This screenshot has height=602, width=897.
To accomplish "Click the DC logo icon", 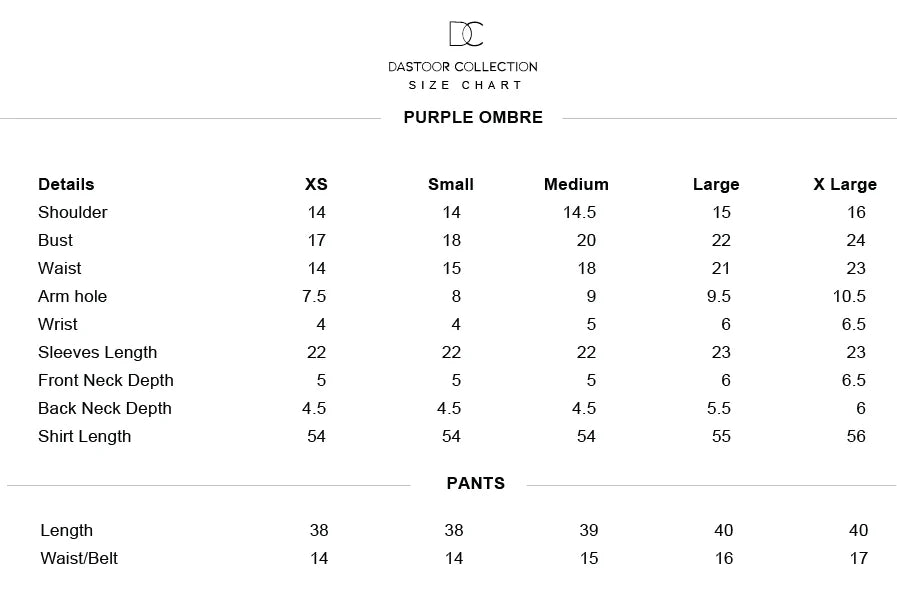I will tap(466, 34).
